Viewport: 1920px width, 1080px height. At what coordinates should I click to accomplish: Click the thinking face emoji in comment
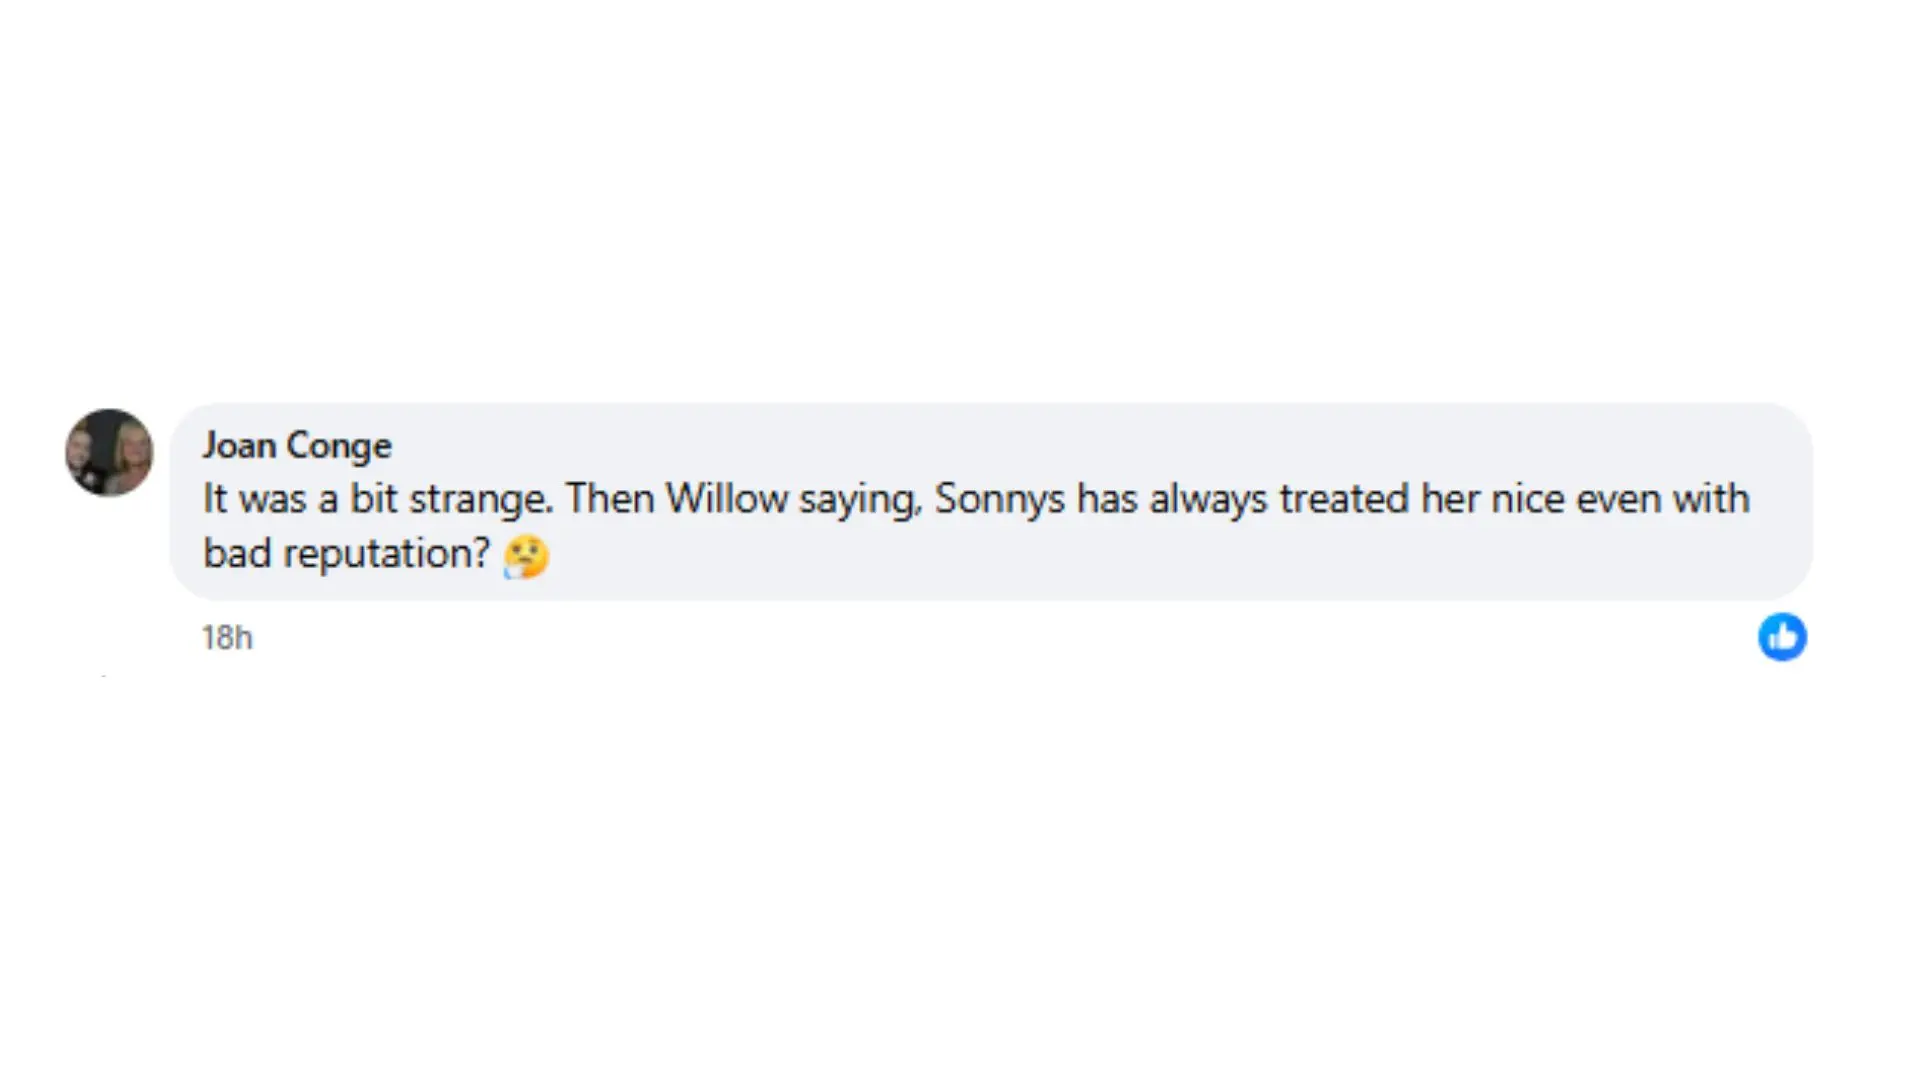[527, 556]
